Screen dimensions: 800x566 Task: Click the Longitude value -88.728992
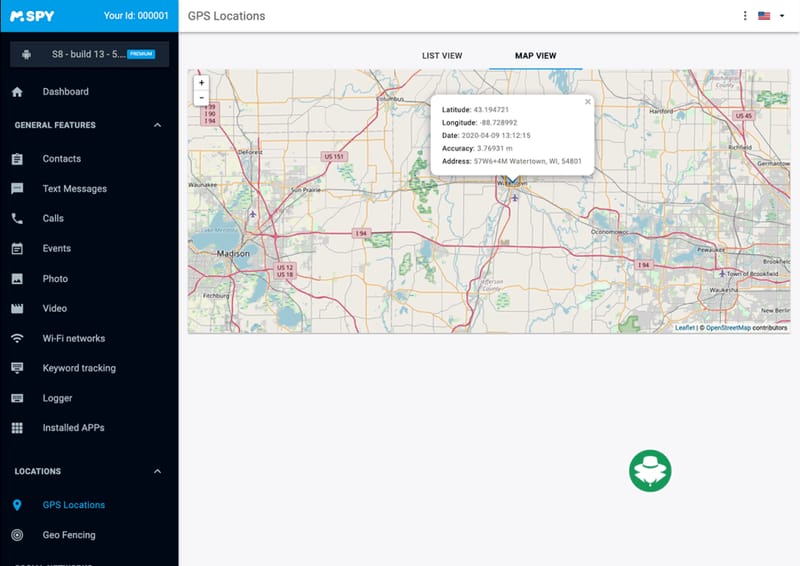(x=498, y=122)
